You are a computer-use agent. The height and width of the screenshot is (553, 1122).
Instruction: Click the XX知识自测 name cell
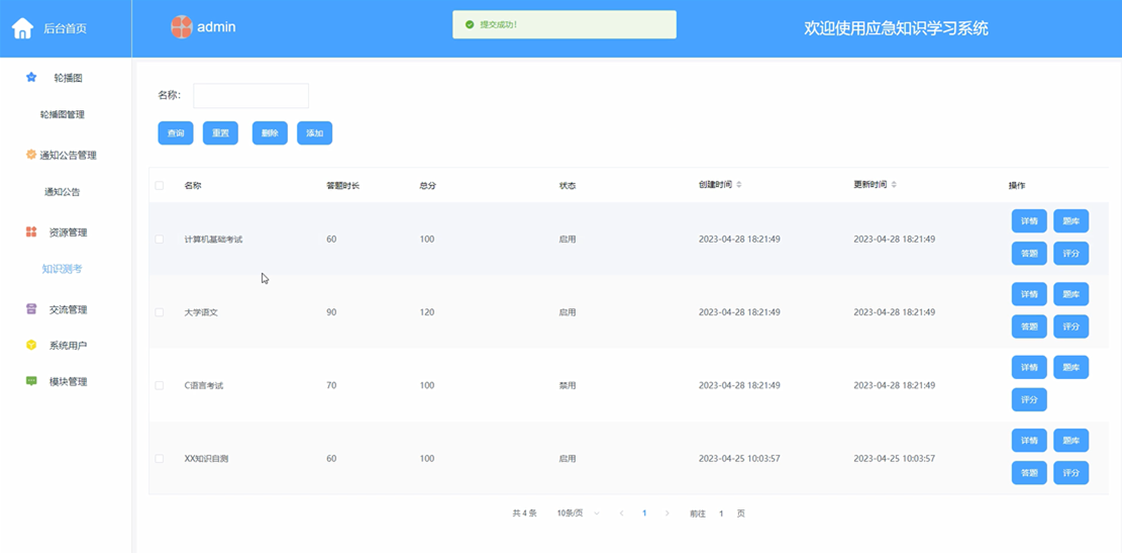208,458
